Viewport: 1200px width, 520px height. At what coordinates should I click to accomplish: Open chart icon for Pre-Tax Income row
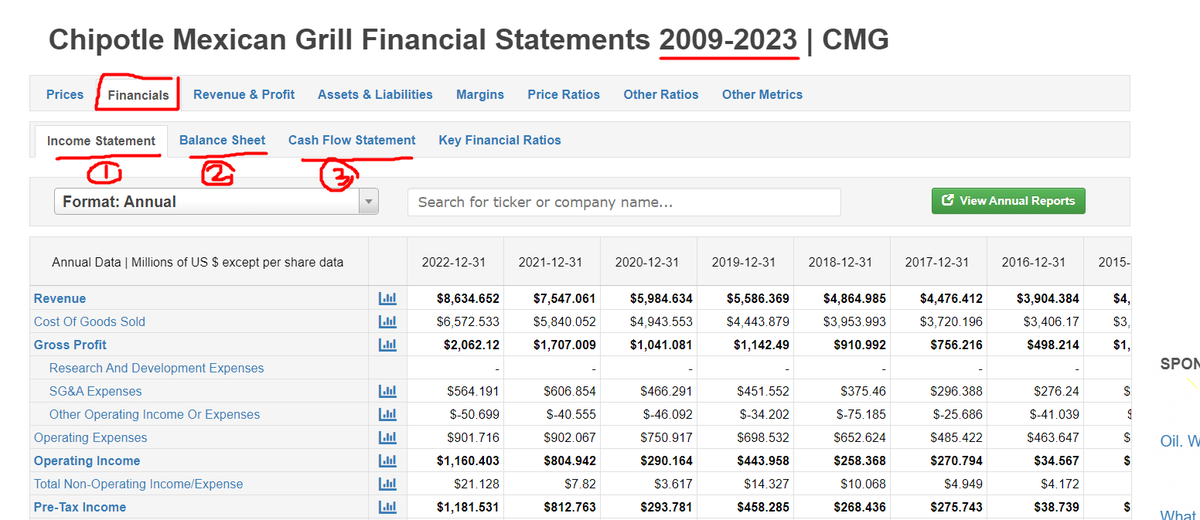coord(388,507)
